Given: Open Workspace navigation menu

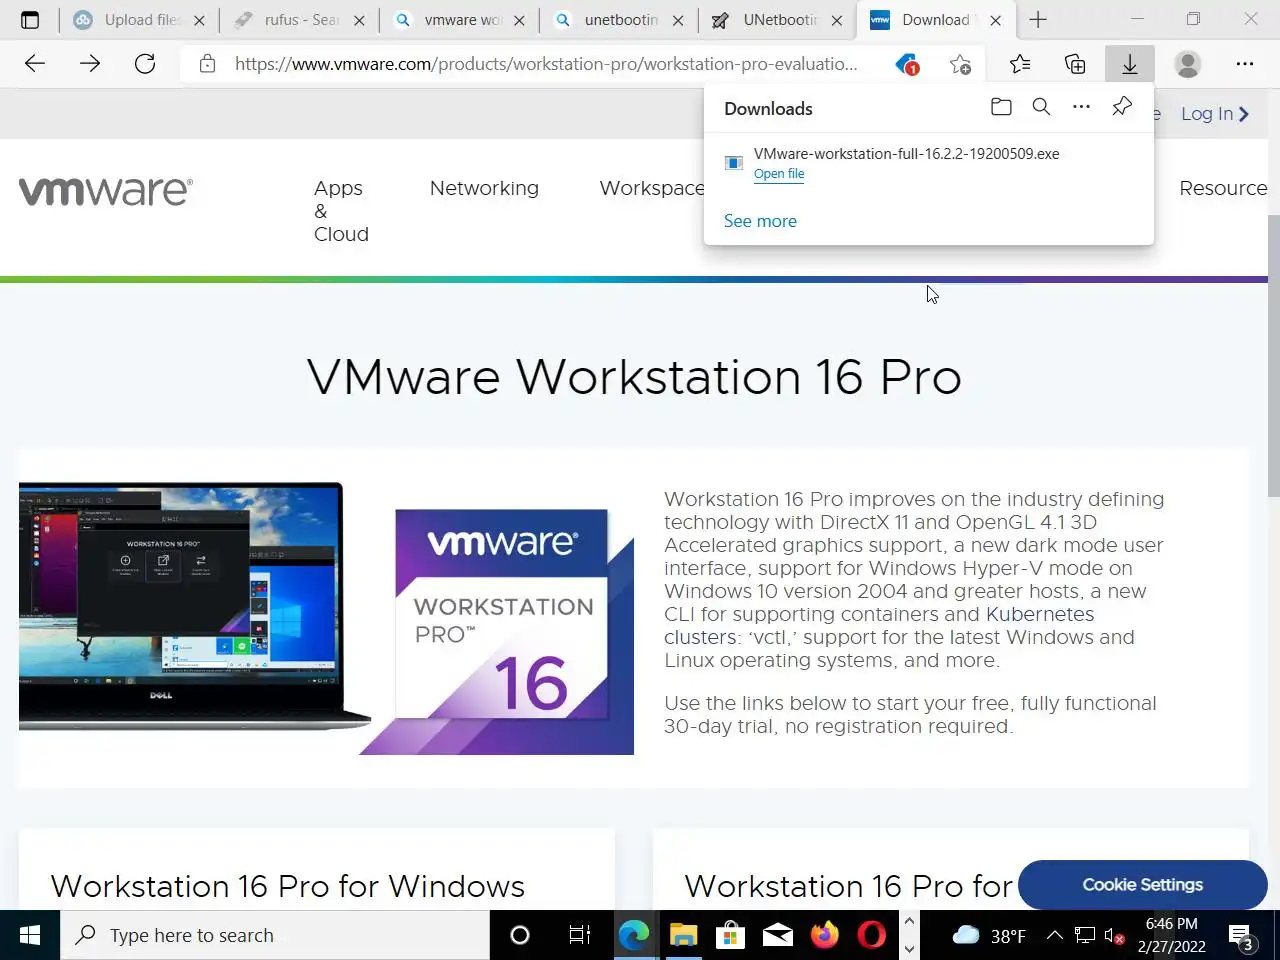Looking at the screenshot, I should click(x=652, y=188).
